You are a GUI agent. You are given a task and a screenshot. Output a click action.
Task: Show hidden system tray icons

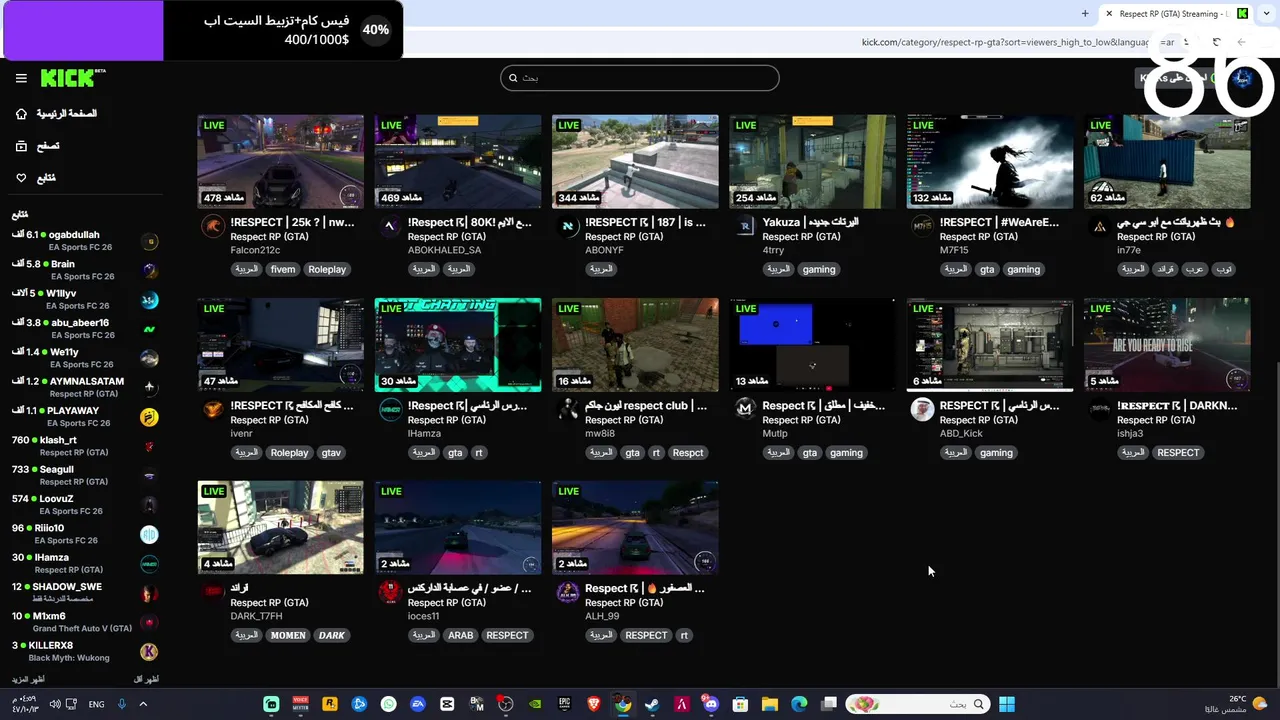click(143, 704)
